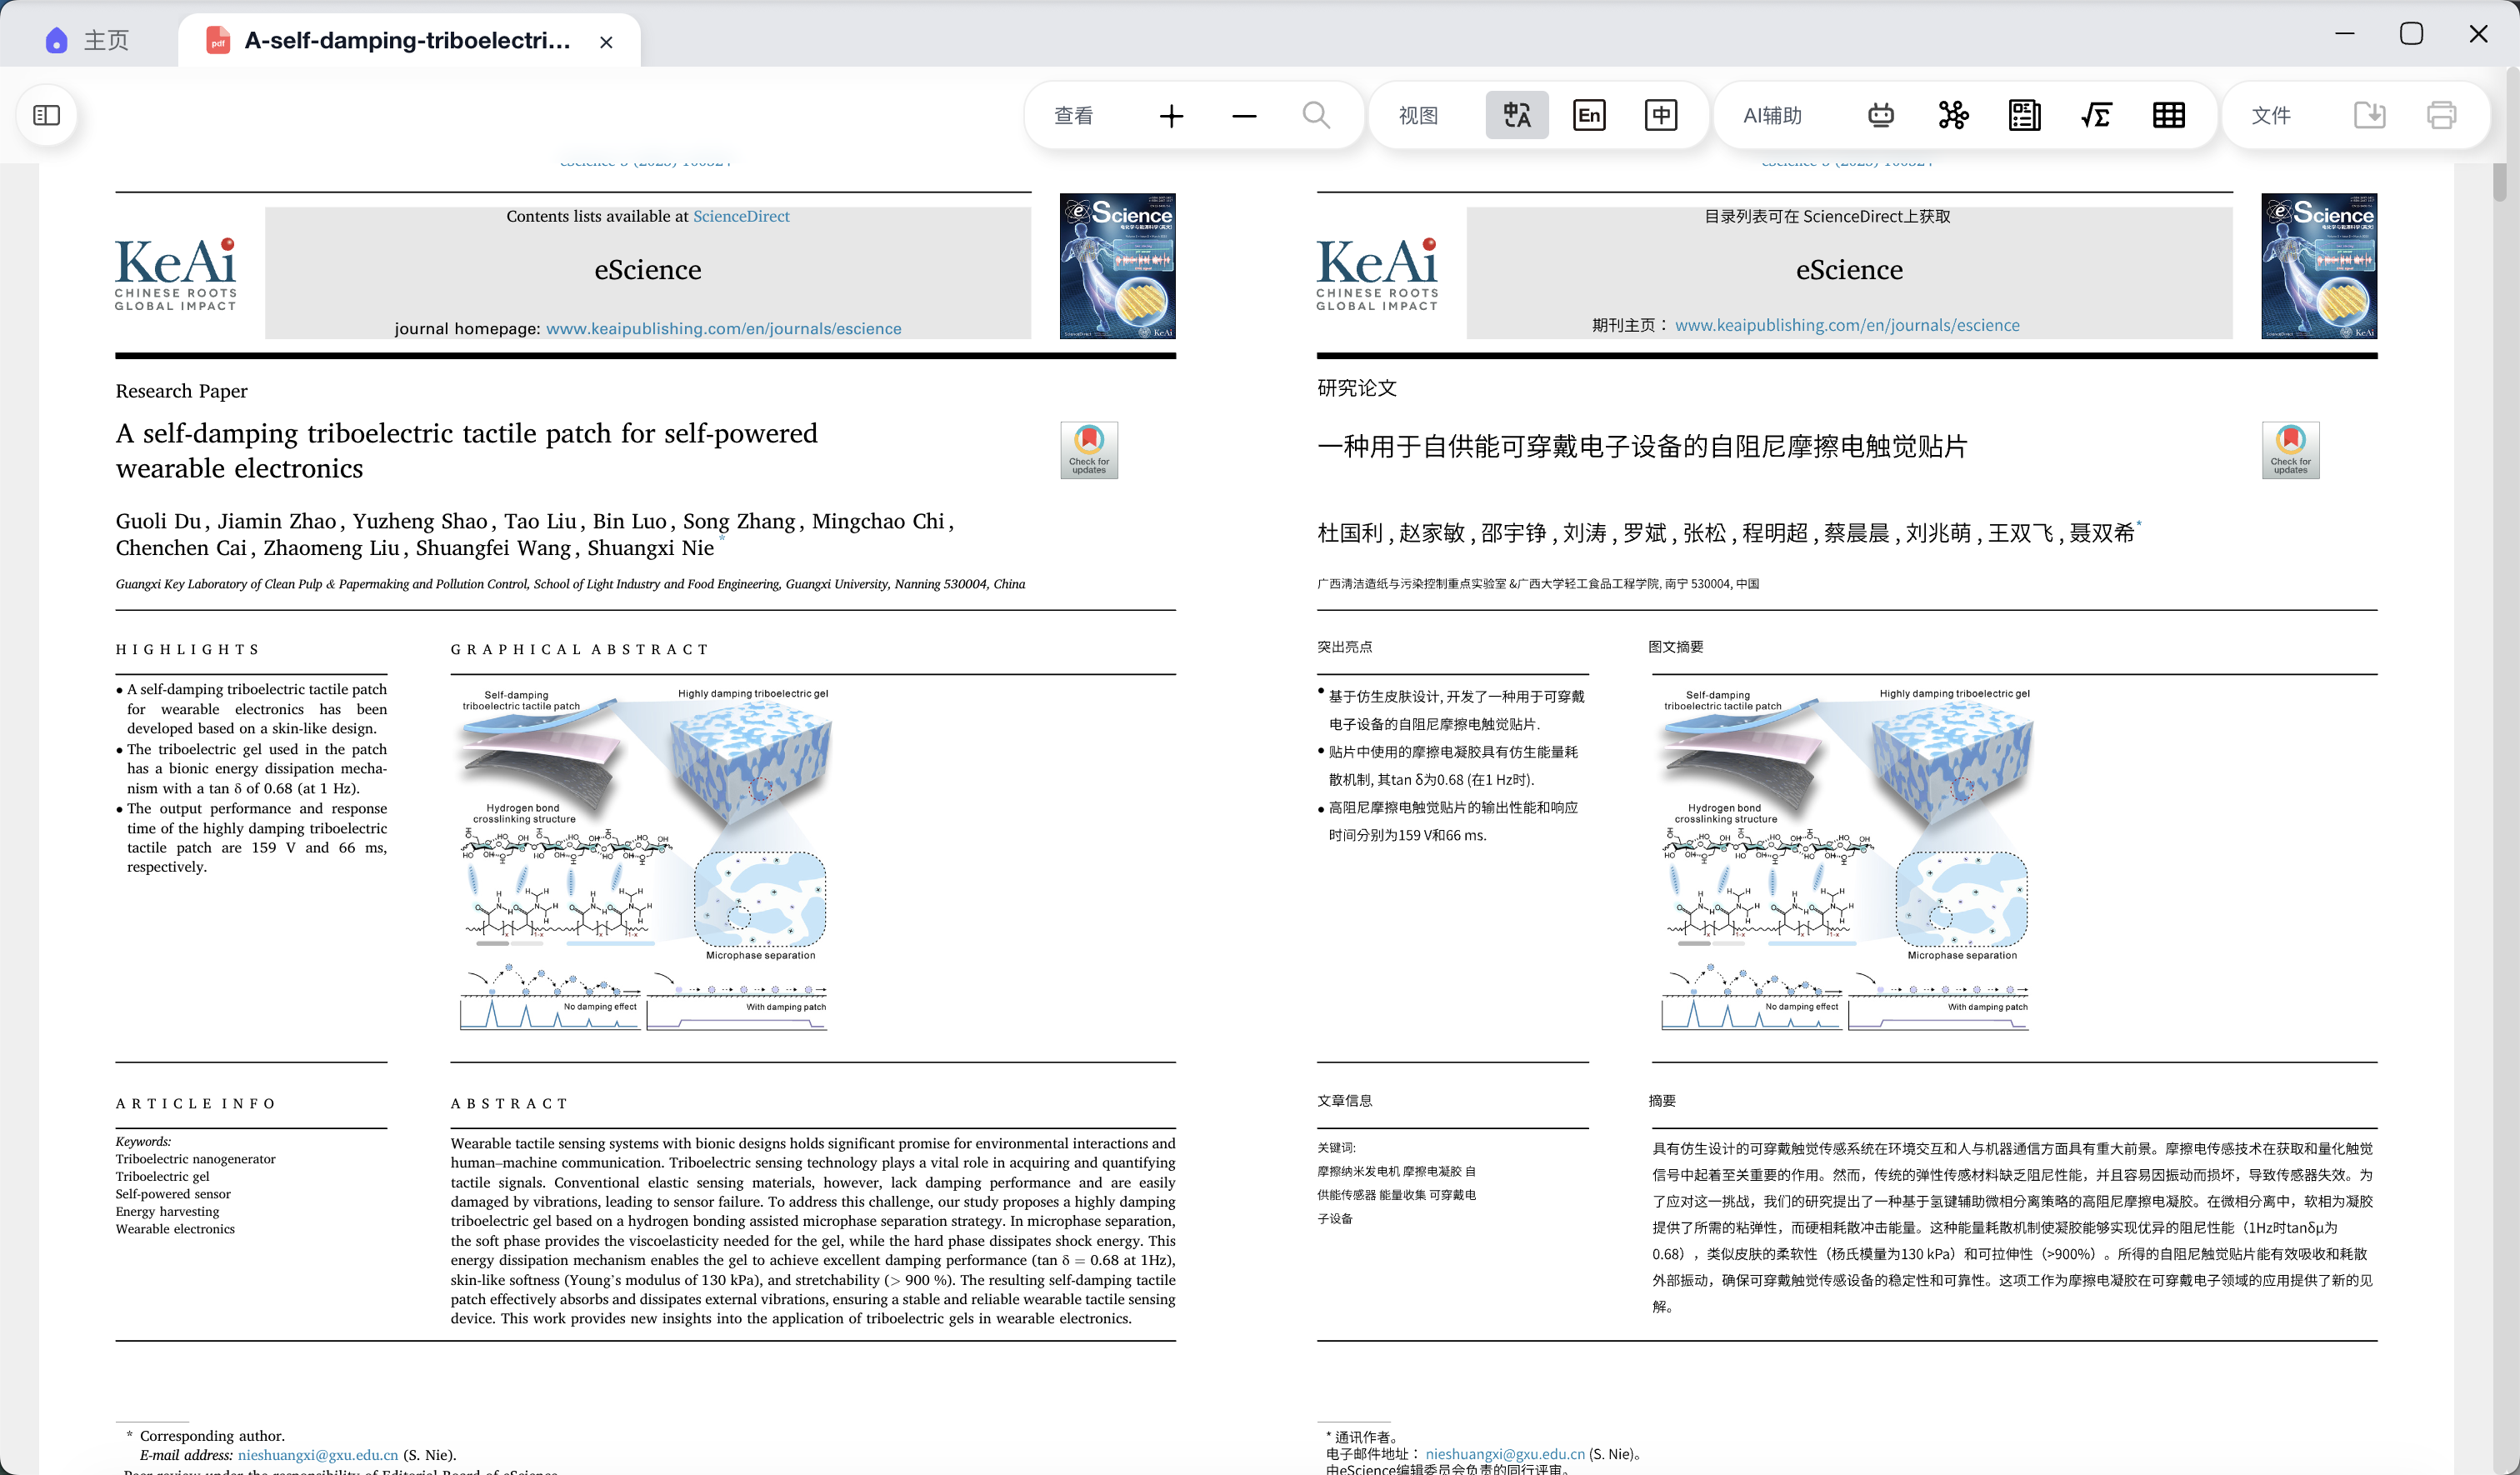This screenshot has width=2520, height=1475.
Task: Open the document summary icon
Action: (x=2024, y=116)
